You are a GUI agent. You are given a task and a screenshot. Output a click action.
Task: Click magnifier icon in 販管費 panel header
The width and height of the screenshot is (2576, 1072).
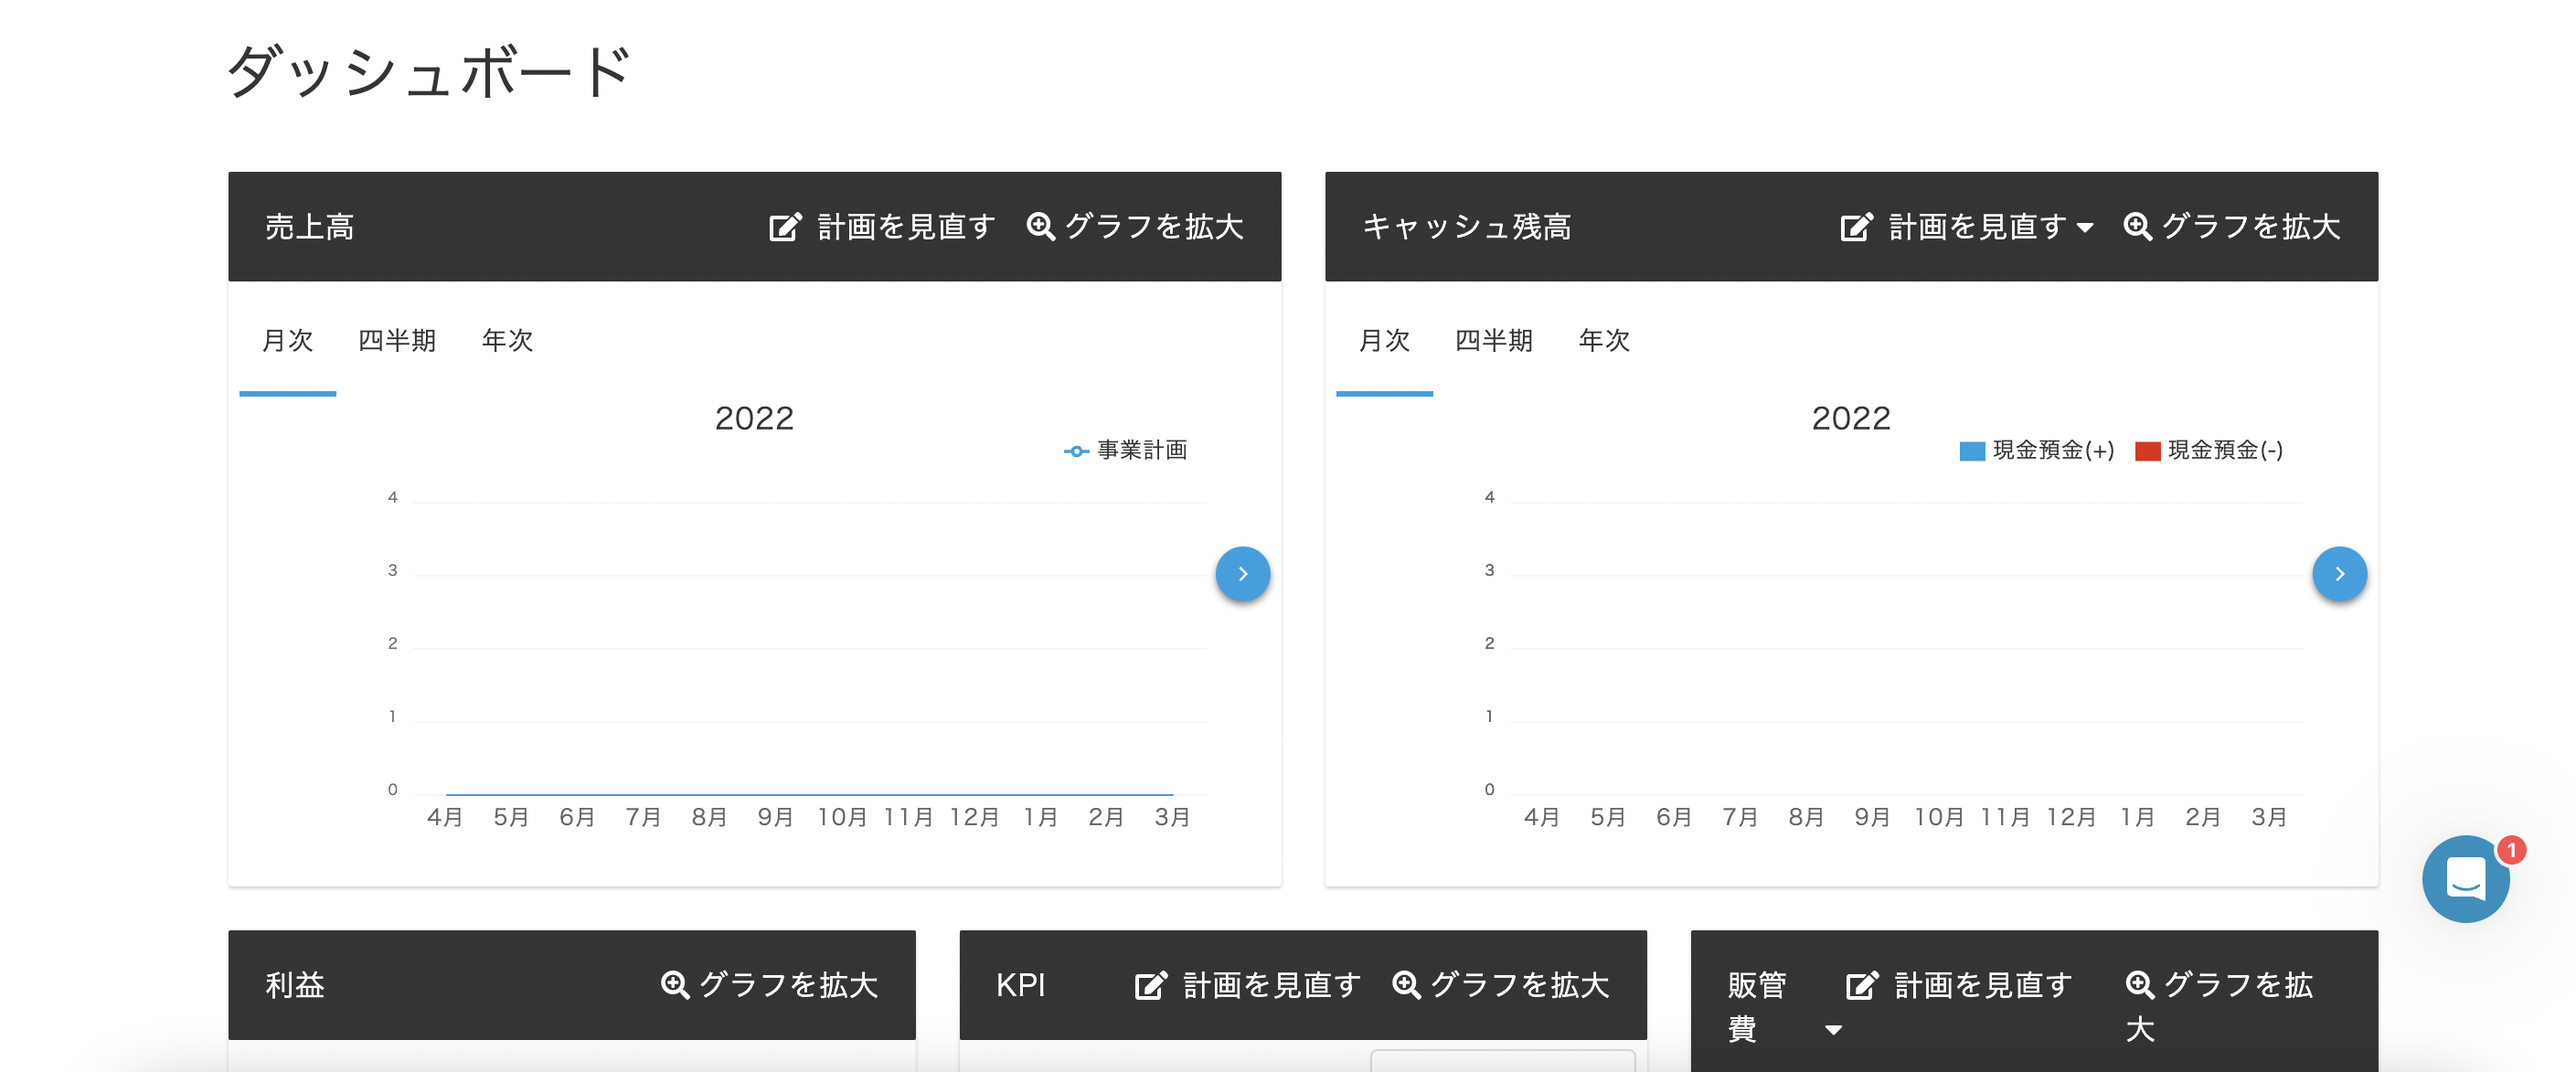2140,985
